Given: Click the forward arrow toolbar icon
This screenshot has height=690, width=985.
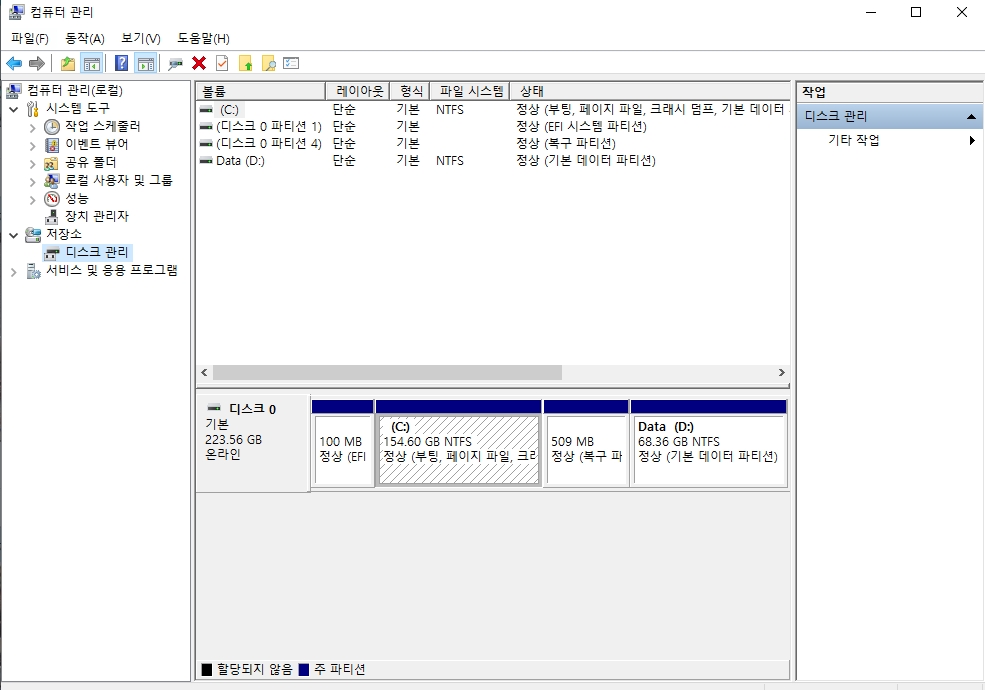Looking at the screenshot, I should click(37, 63).
